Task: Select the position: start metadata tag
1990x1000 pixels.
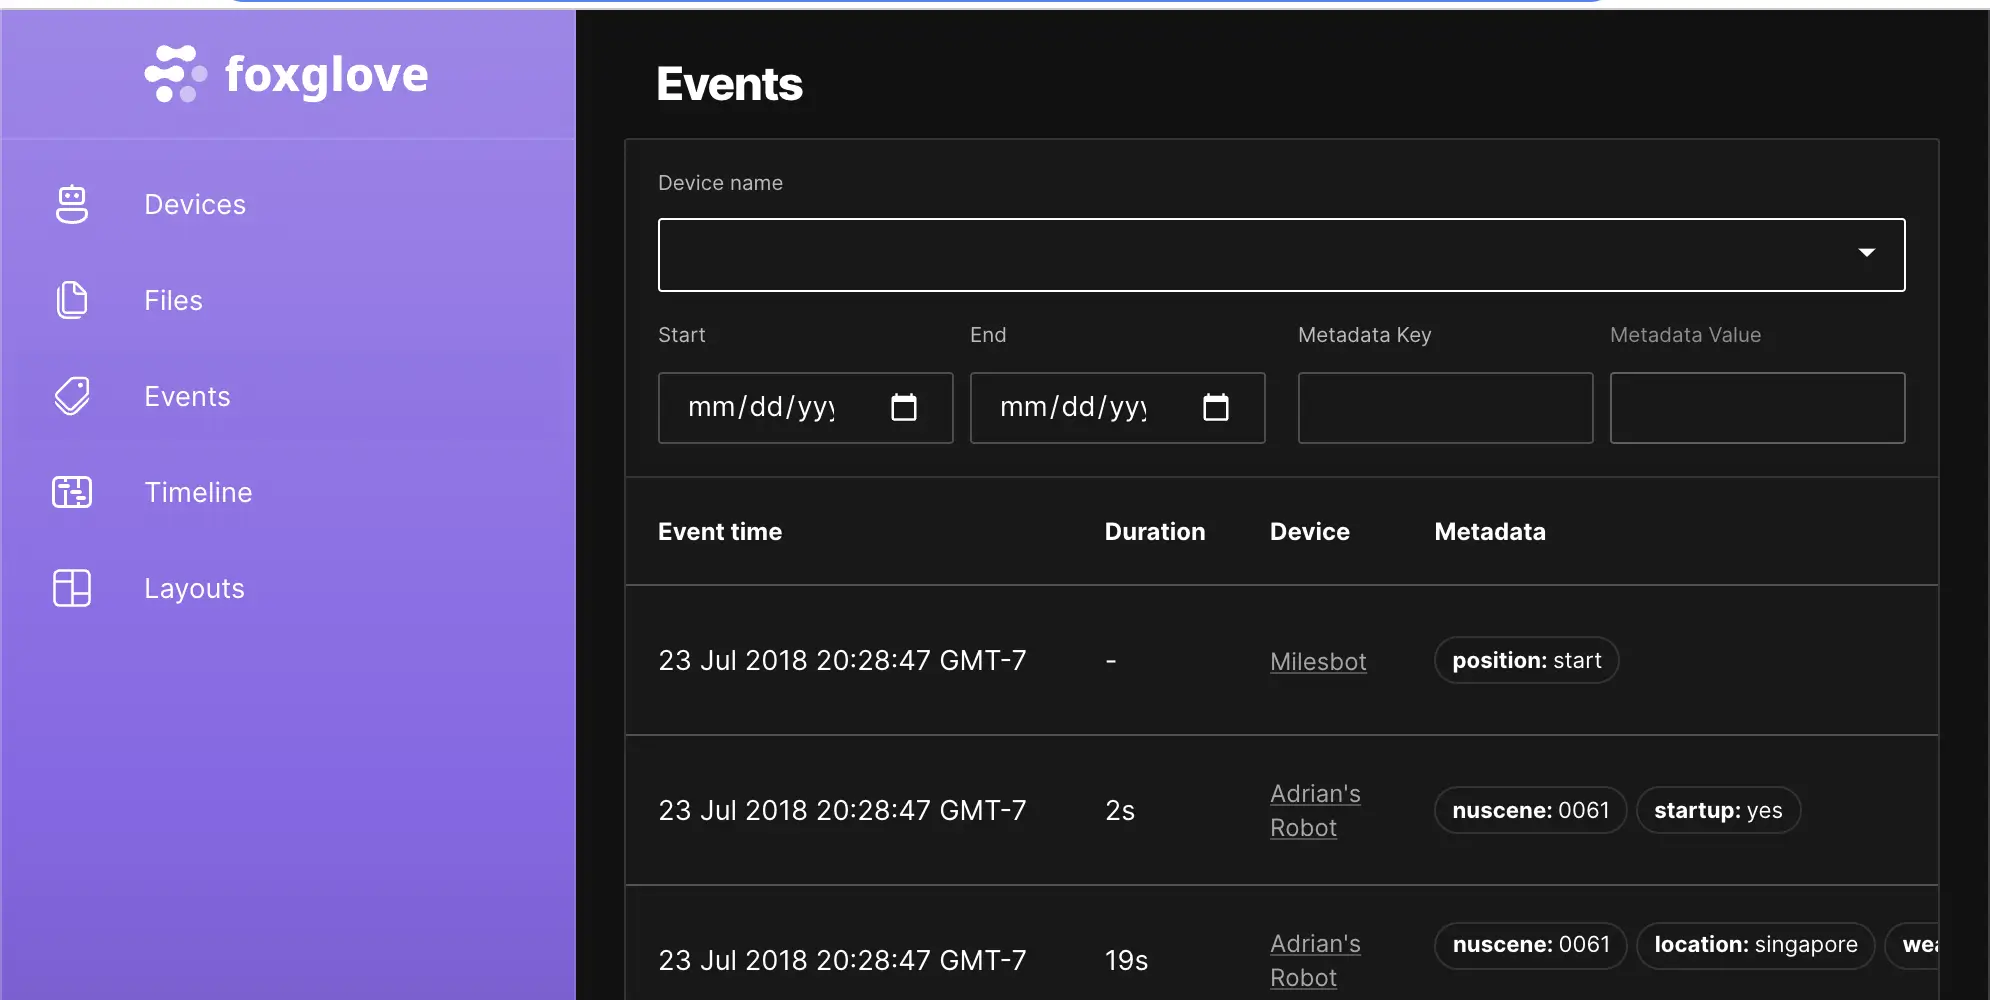Action: tap(1526, 660)
